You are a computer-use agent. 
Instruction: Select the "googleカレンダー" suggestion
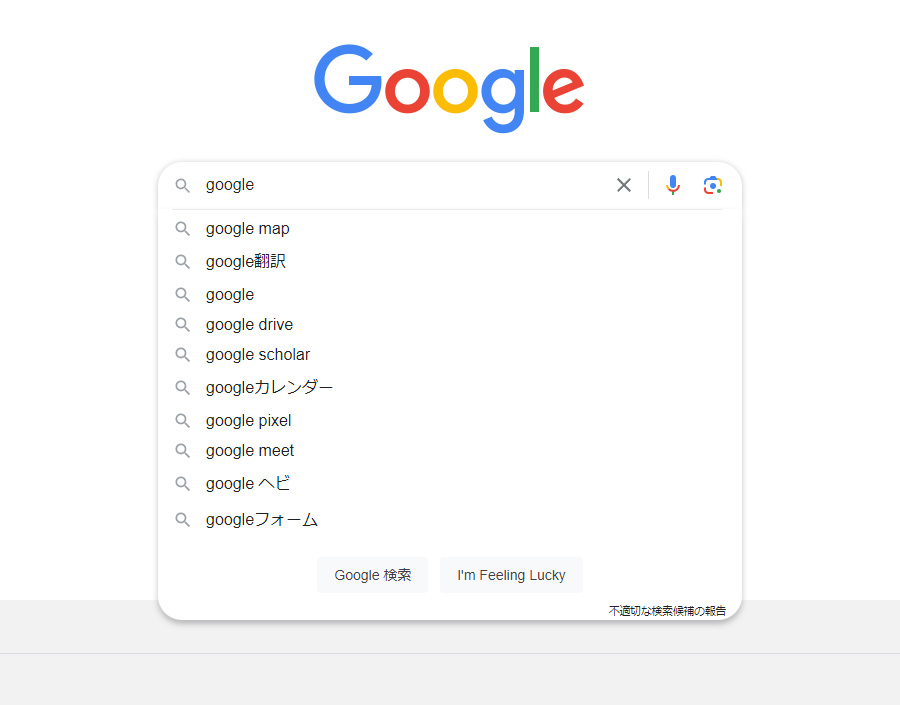point(269,388)
